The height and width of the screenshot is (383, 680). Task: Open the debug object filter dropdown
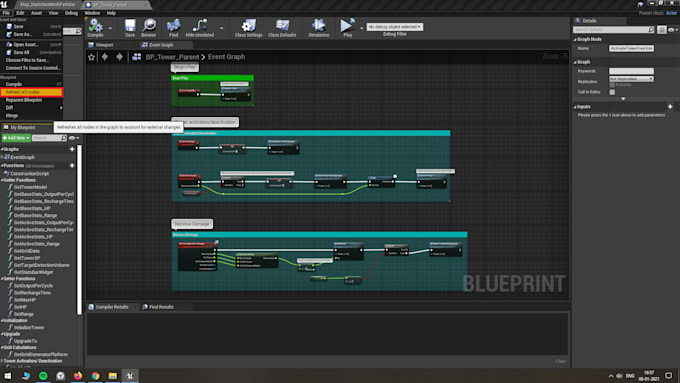[x=394, y=27]
